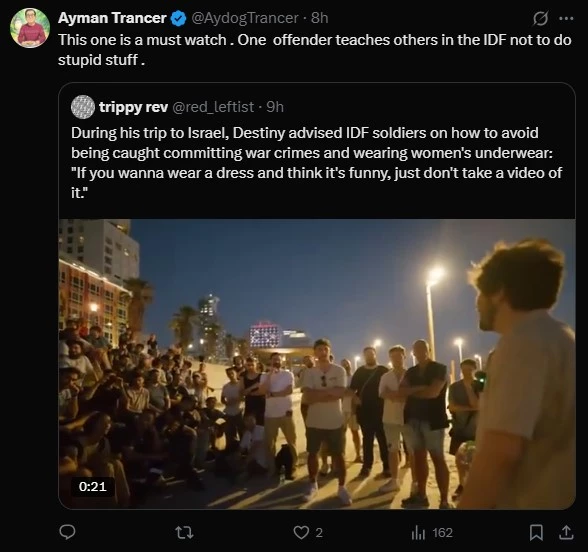
Task: Open the three-dot more options menu
Action: pyautogui.click(x=566, y=18)
